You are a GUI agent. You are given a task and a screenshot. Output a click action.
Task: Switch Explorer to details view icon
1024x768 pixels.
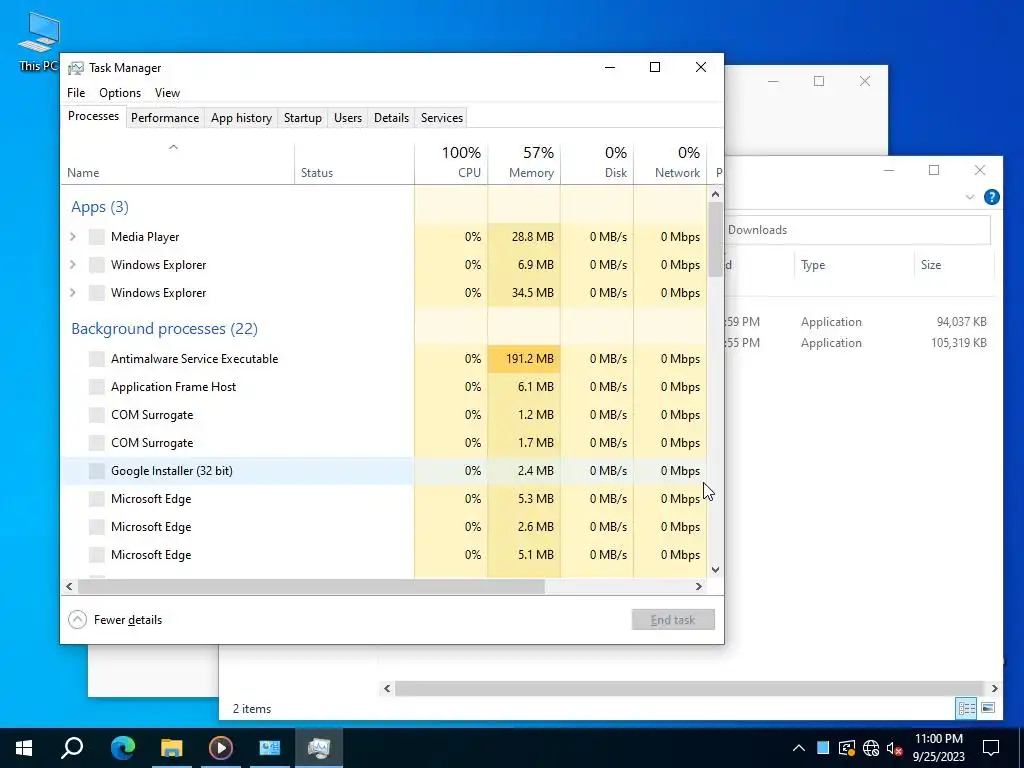[967, 708]
